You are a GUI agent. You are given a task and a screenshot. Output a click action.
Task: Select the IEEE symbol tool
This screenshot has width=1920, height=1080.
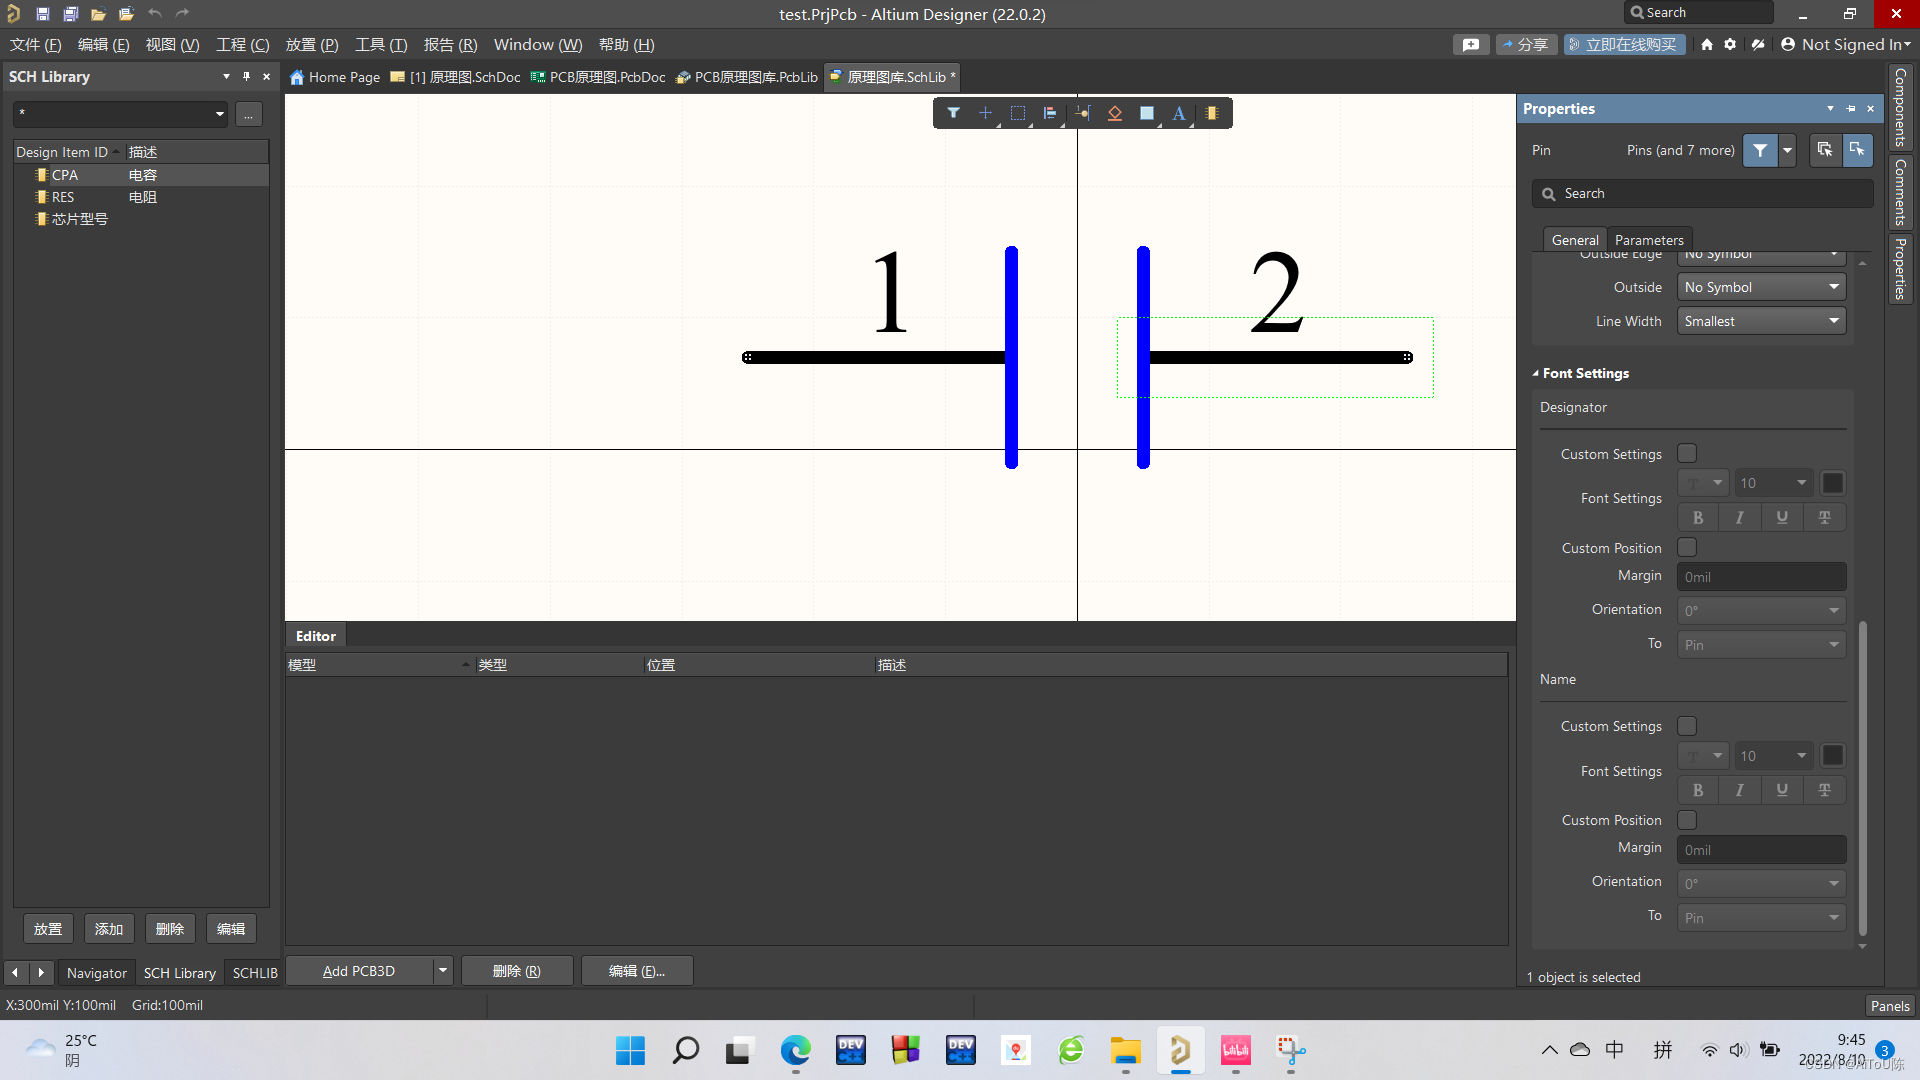(1114, 113)
